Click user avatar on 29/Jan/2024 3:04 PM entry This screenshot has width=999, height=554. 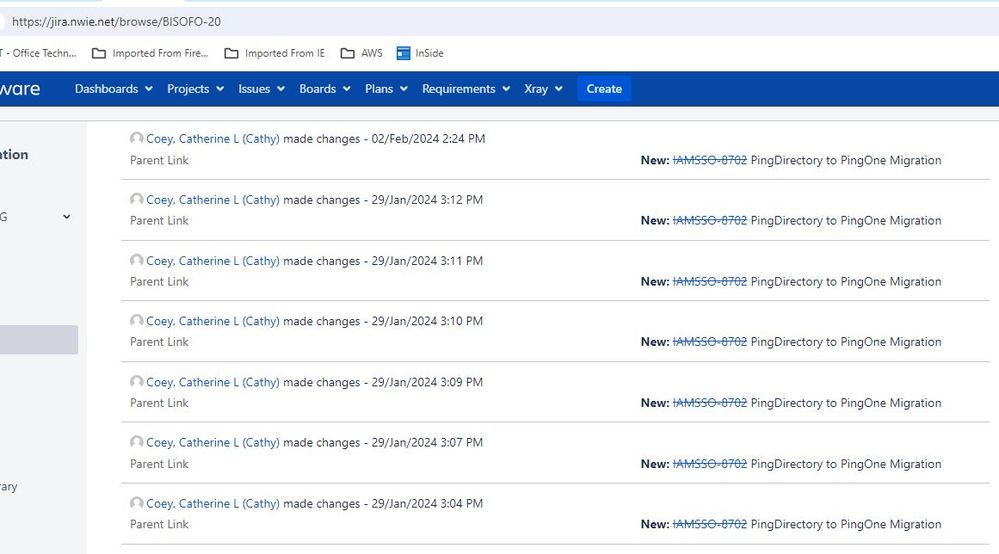click(136, 503)
